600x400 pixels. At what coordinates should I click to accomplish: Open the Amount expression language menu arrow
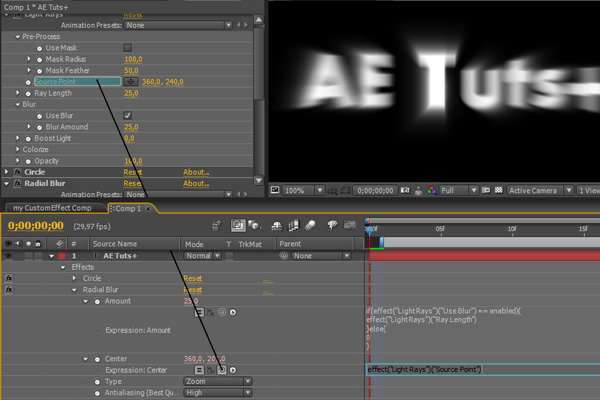pyautogui.click(x=233, y=312)
